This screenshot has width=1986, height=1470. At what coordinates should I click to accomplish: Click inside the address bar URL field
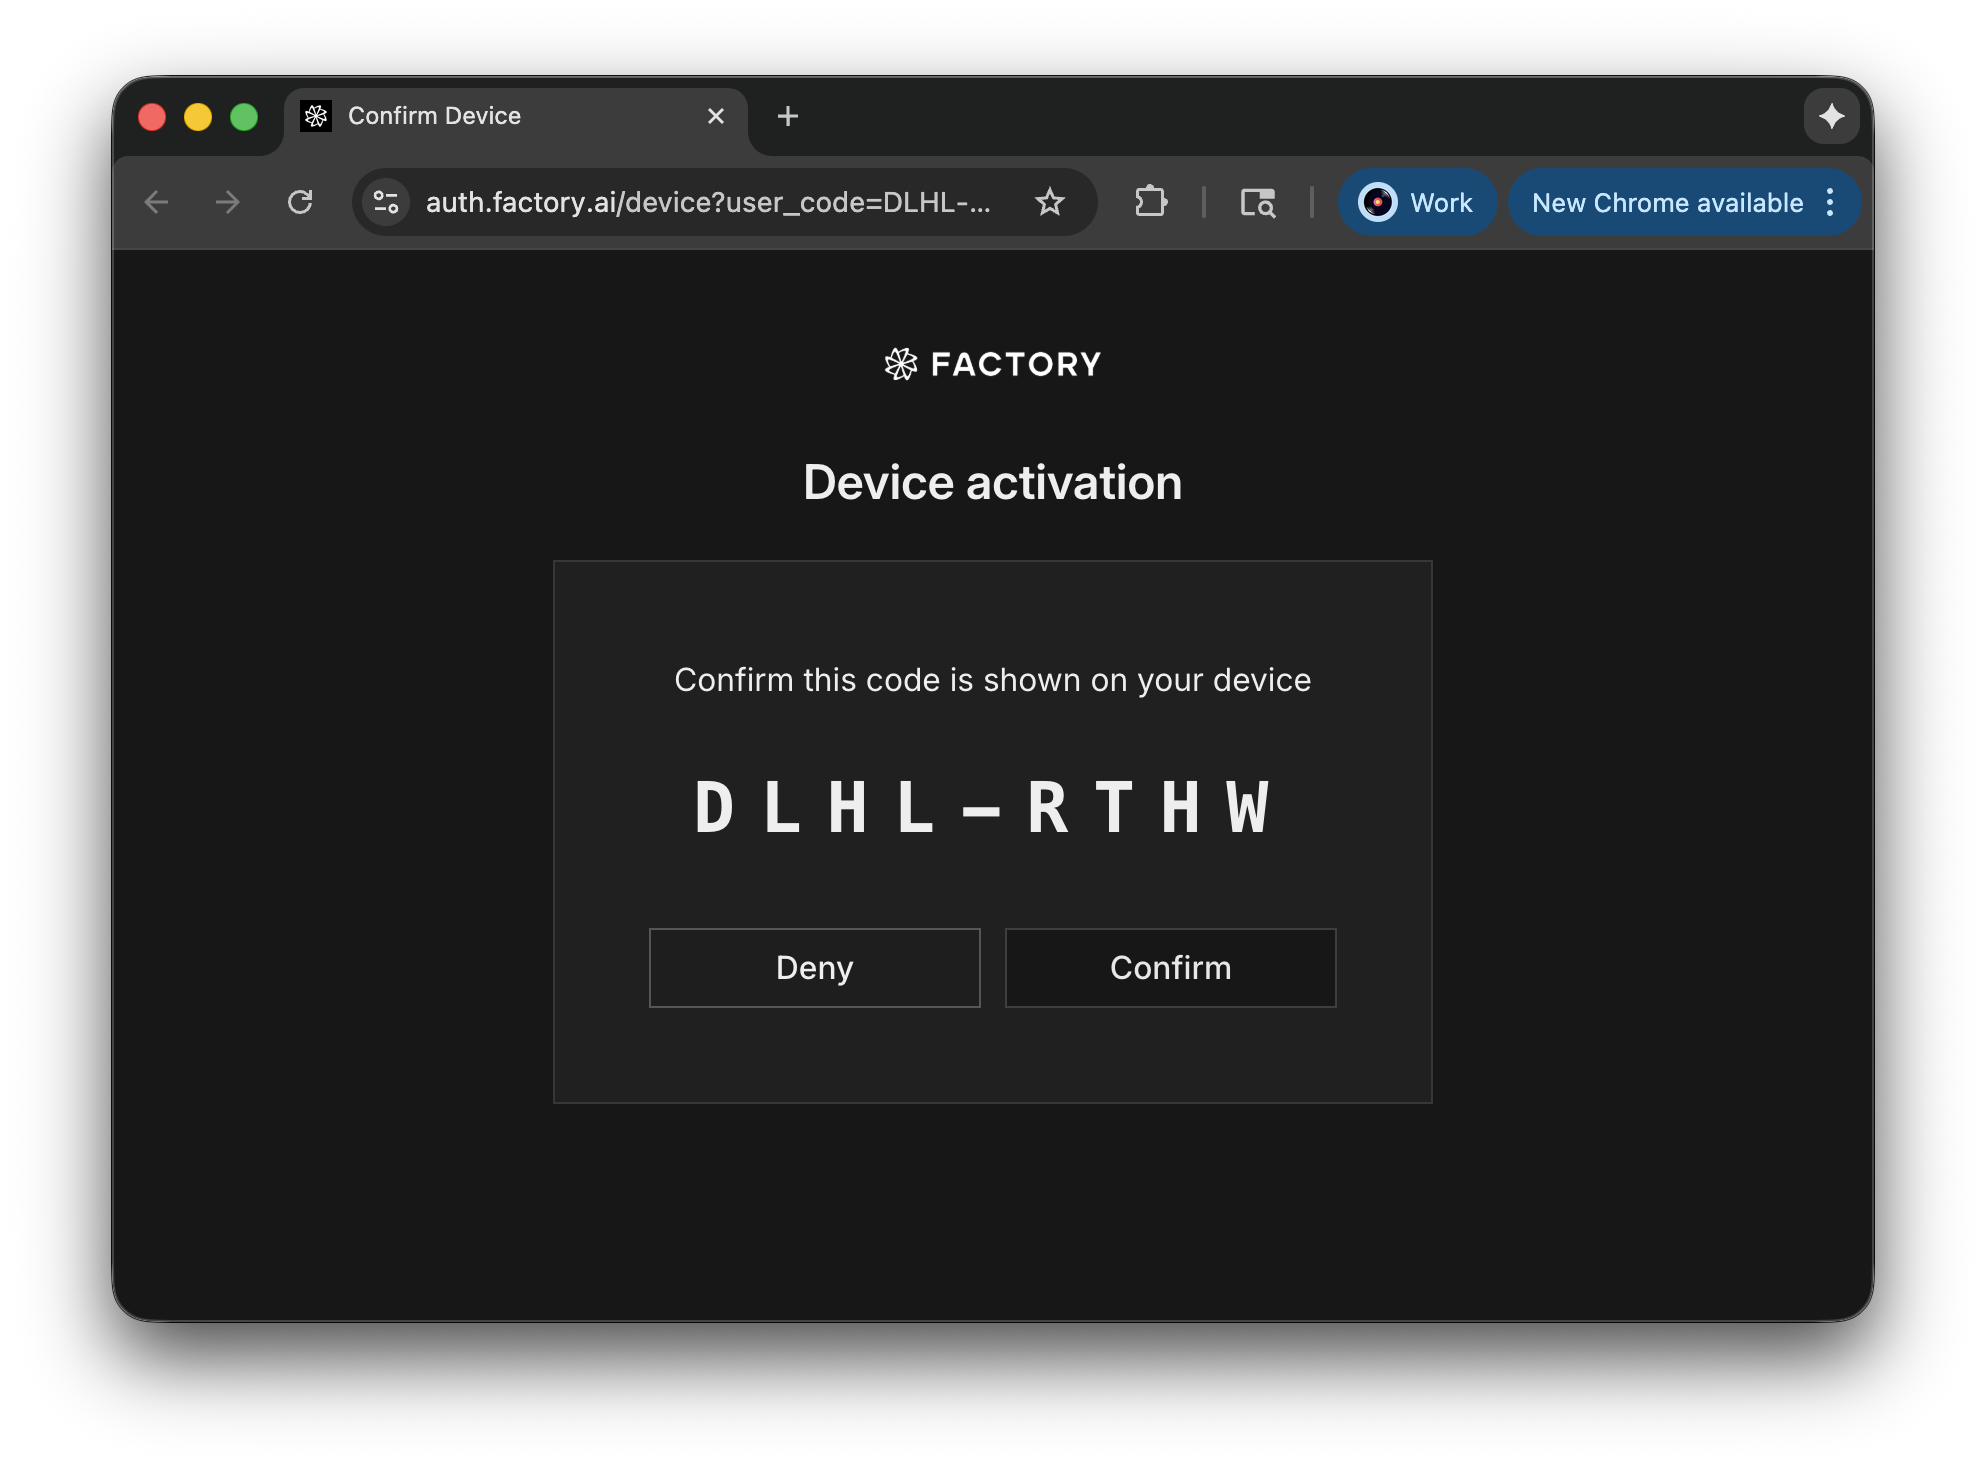pyautogui.click(x=700, y=202)
